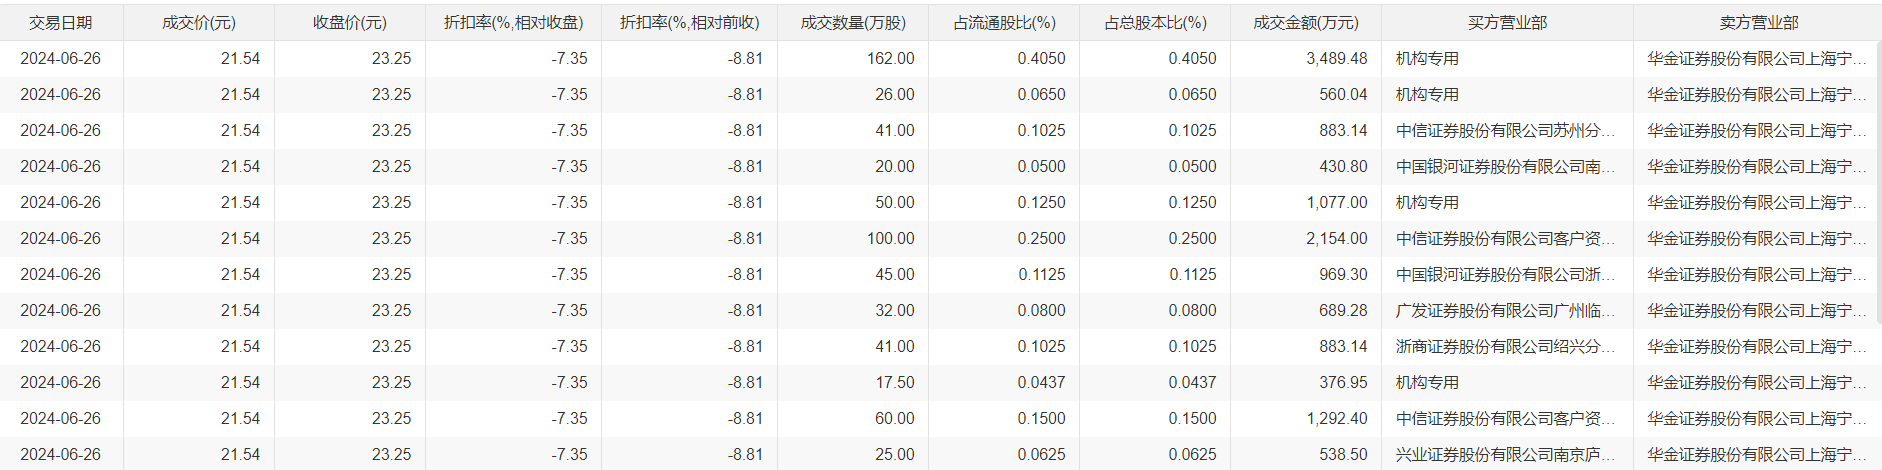
Task: Click the 折扣率(%,相对收盘) header
Action: click(x=513, y=22)
